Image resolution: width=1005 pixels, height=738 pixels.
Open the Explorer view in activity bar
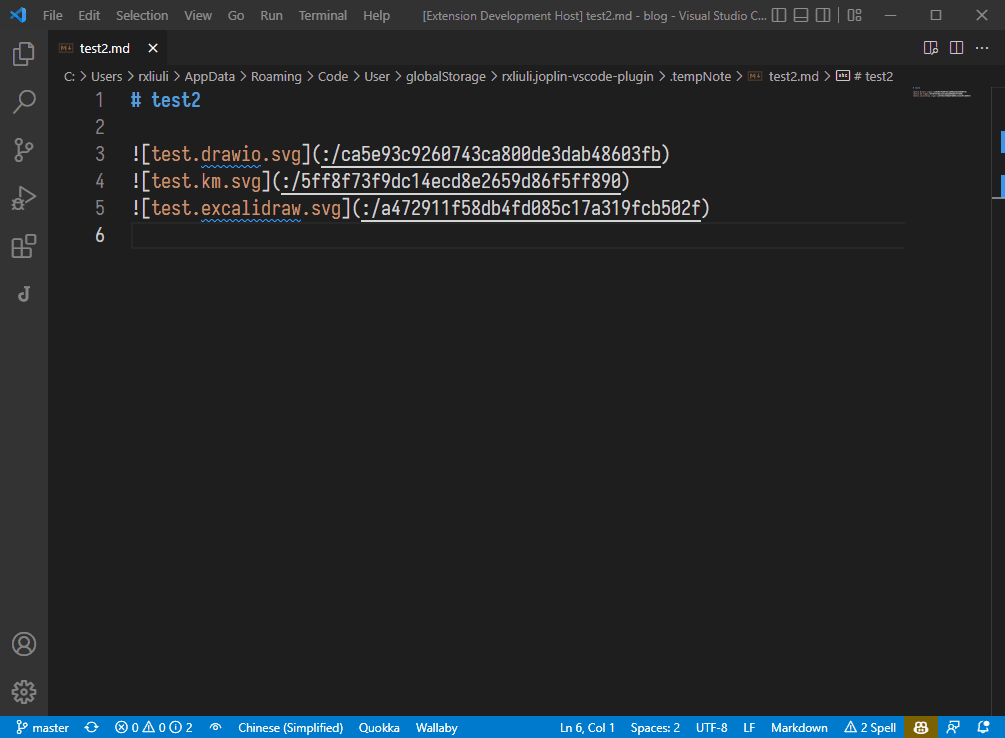[x=24, y=54]
